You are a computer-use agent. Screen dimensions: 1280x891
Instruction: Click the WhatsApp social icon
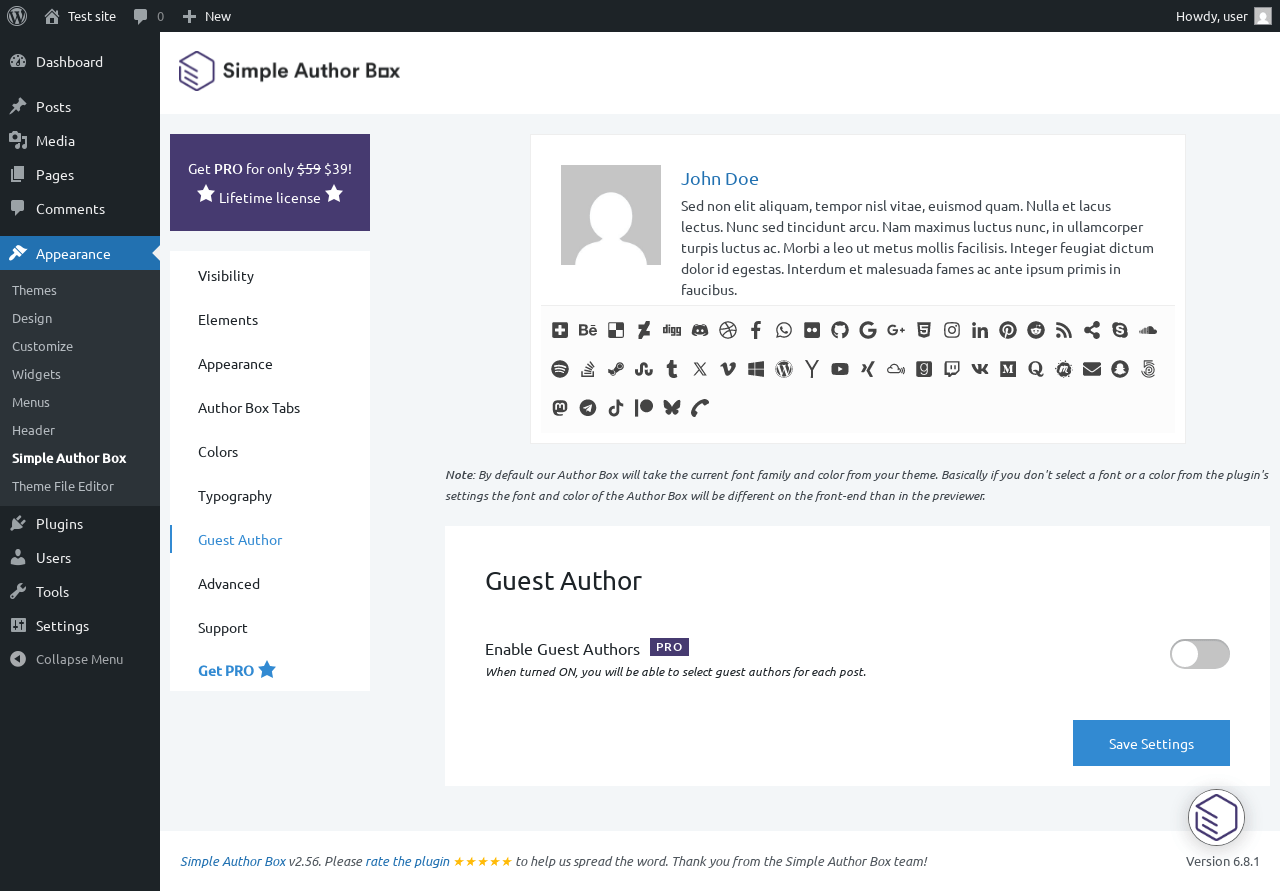click(x=784, y=330)
